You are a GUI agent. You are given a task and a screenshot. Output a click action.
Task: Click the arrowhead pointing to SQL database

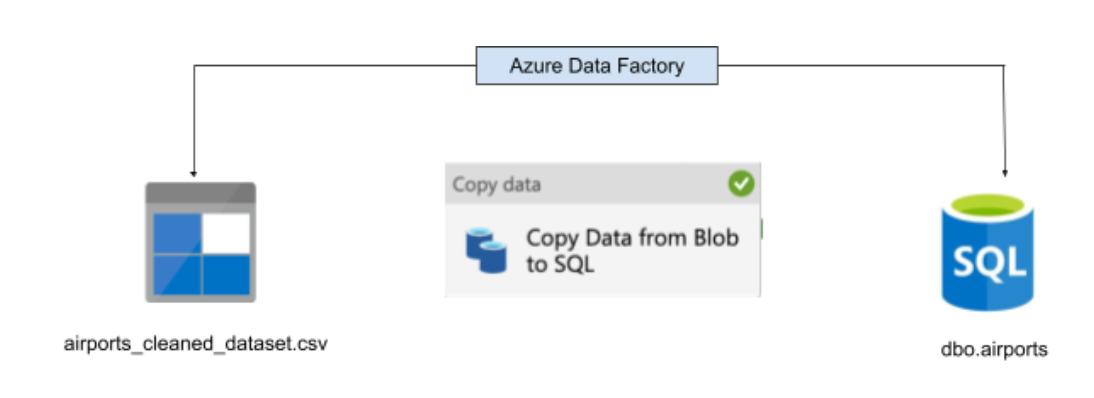click(x=1005, y=173)
